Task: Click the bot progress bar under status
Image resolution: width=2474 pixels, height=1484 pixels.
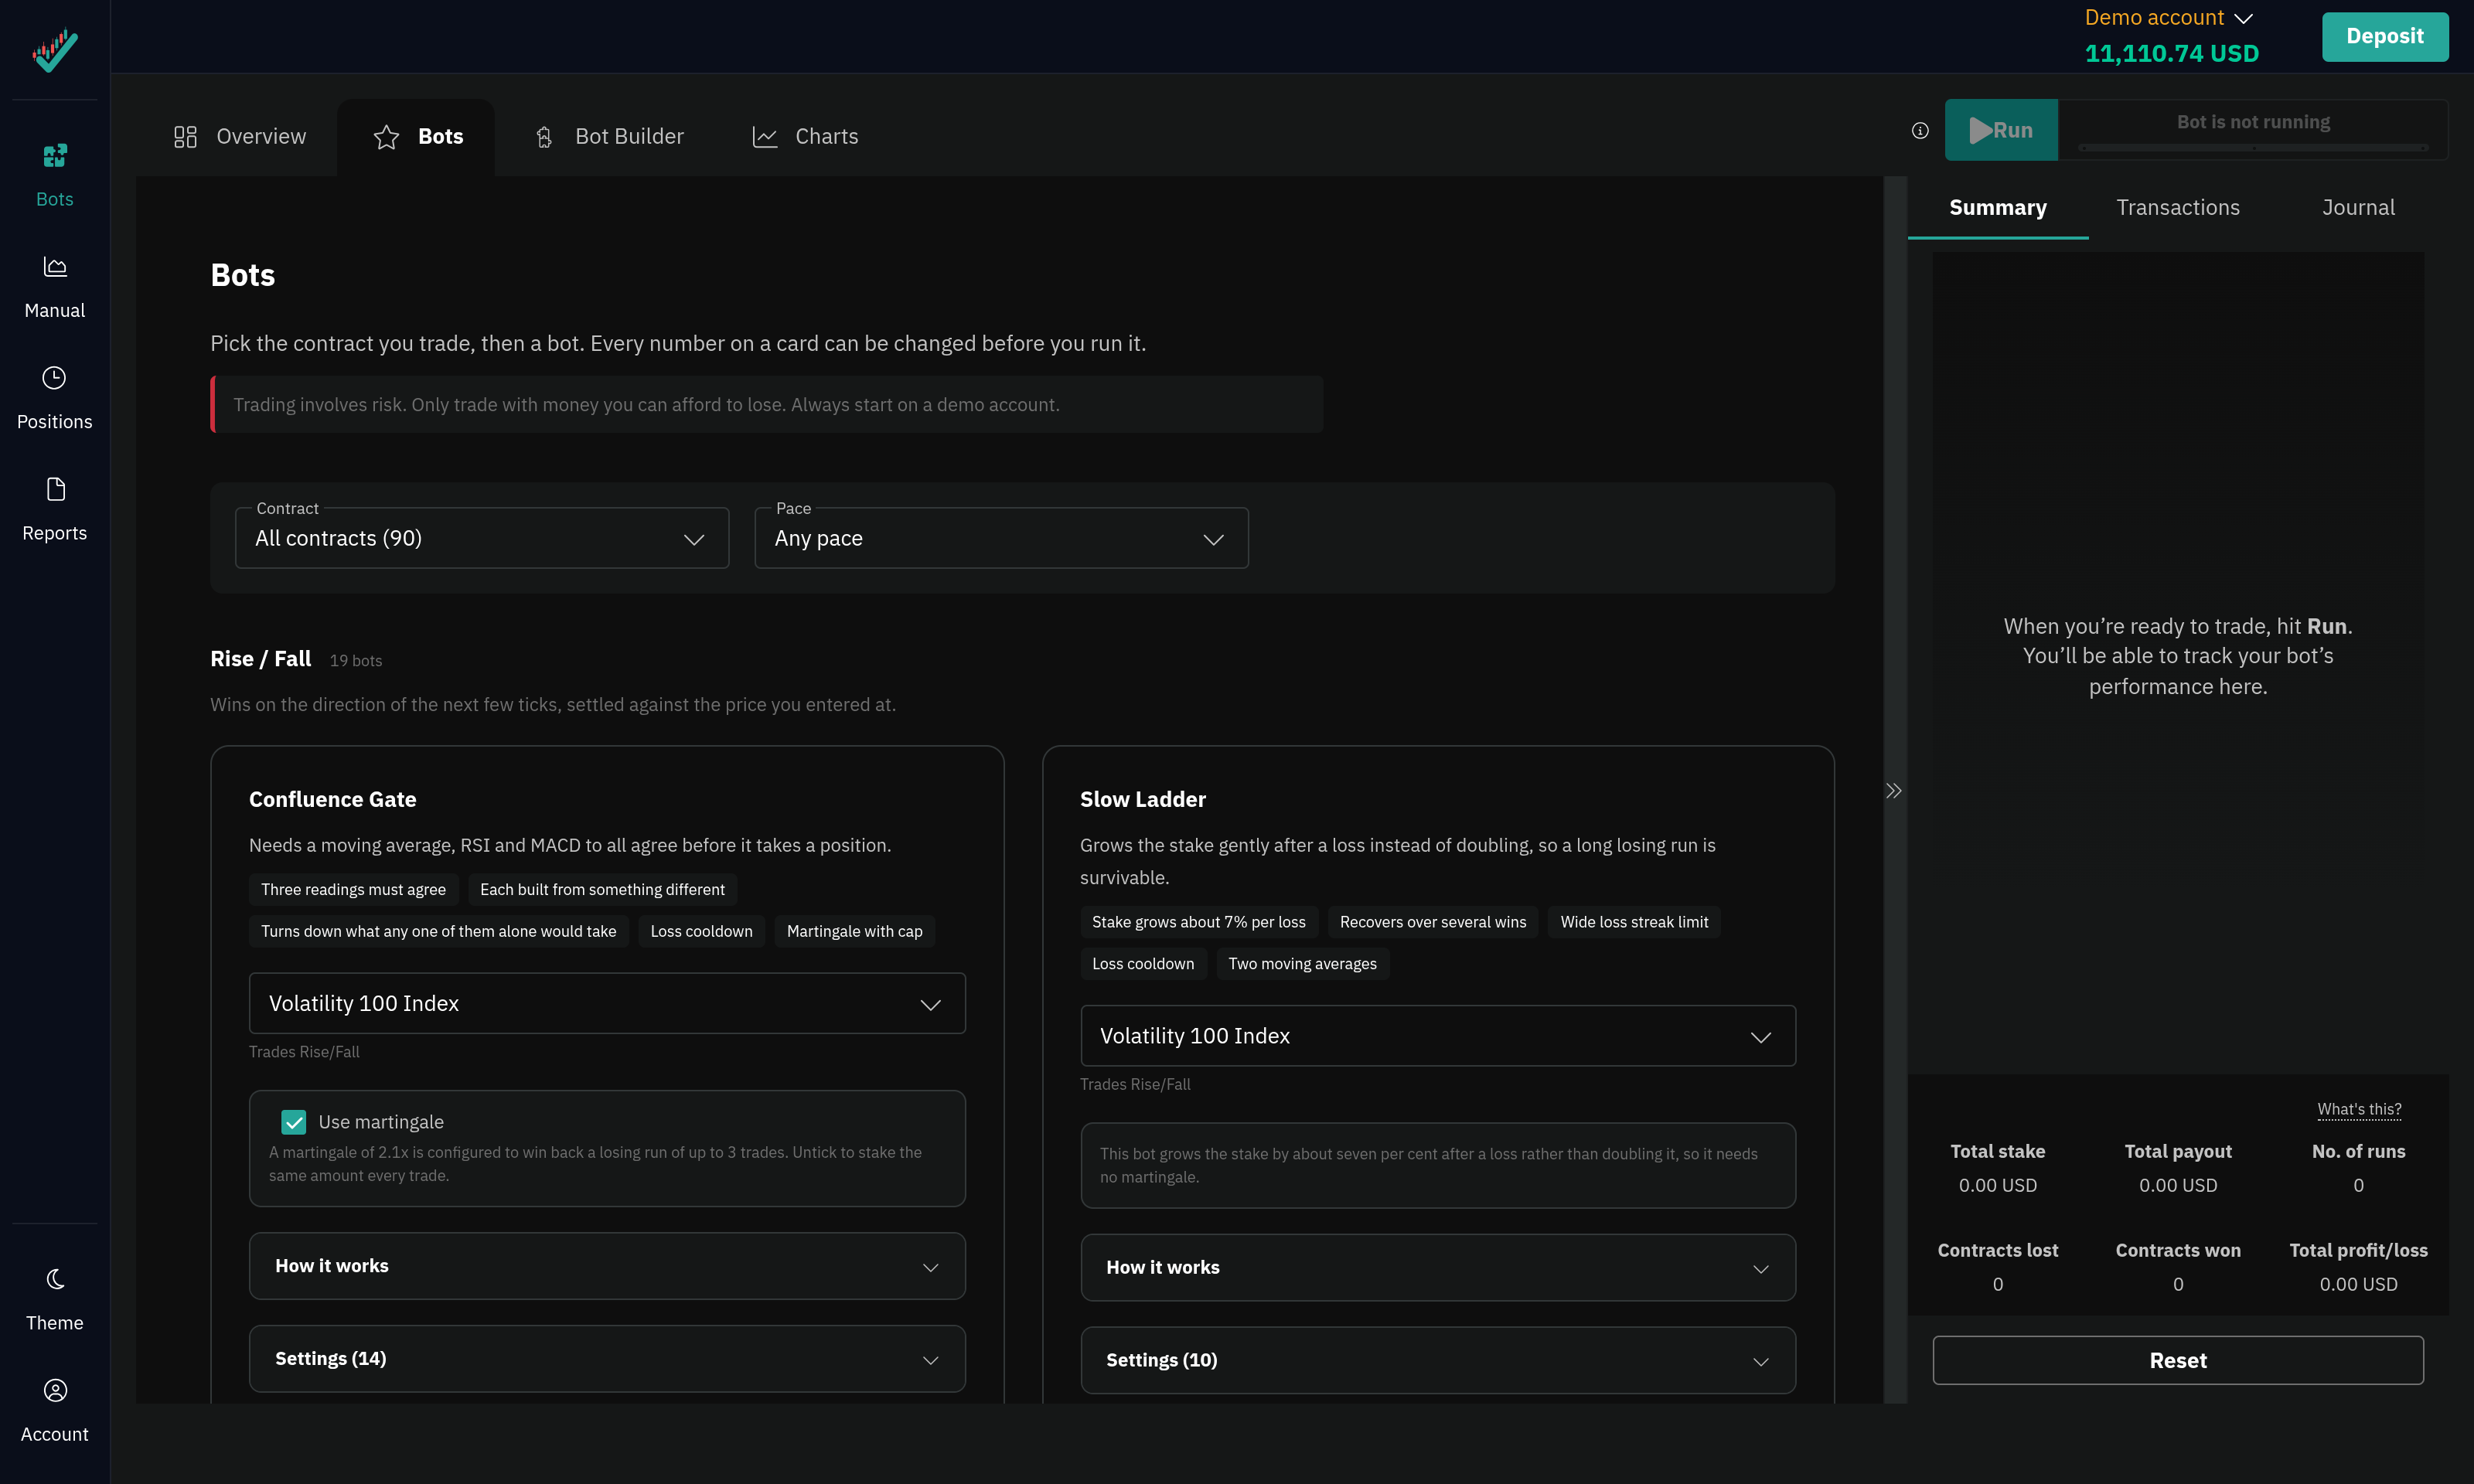Action: tap(2253, 148)
